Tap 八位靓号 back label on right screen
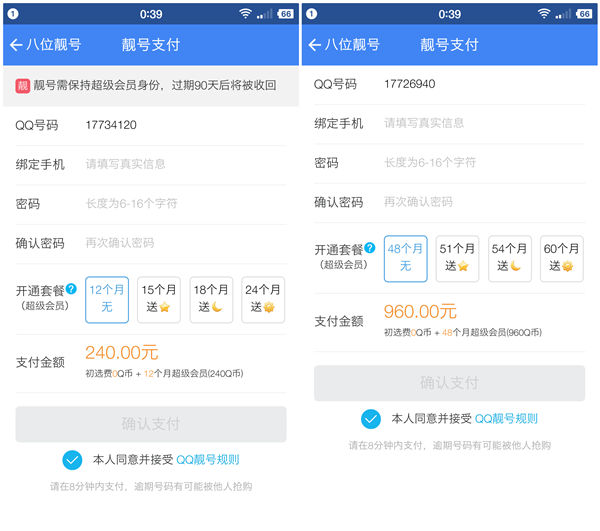 point(352,45)
